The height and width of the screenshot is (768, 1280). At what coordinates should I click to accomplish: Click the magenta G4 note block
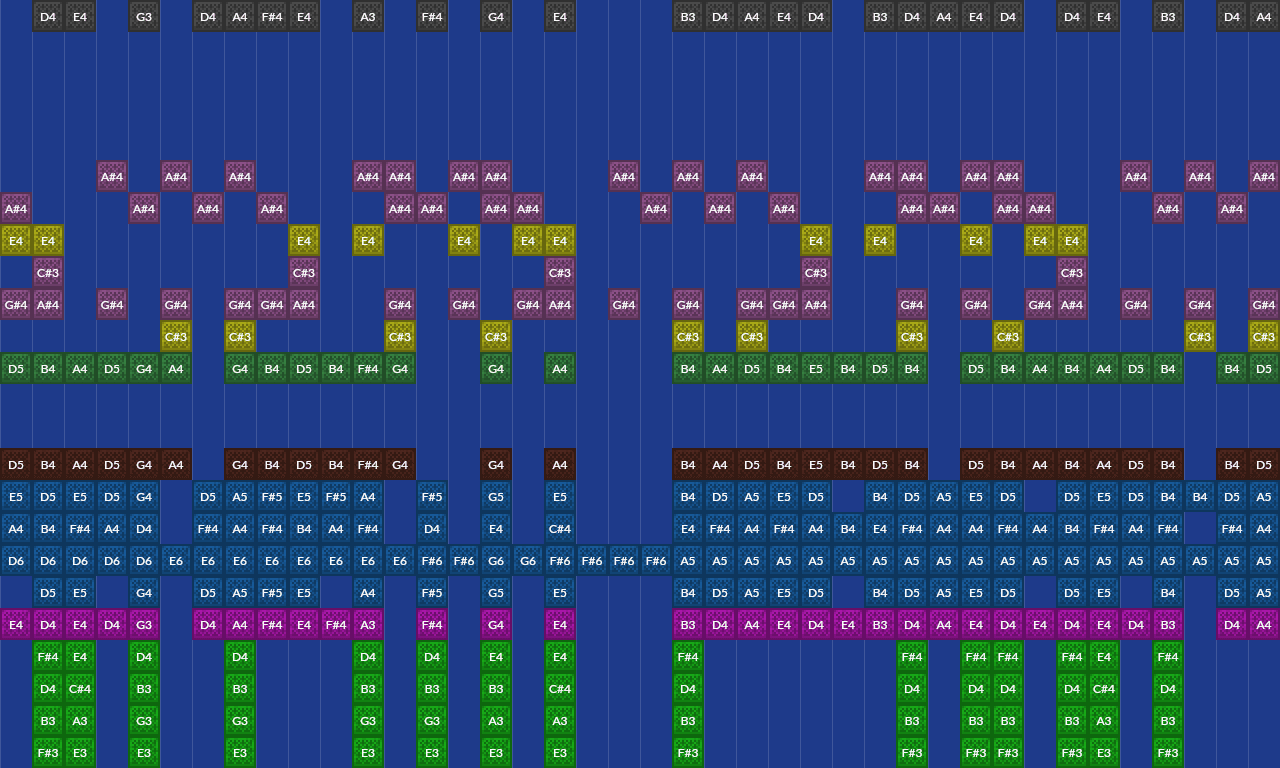tap(496, 624)
